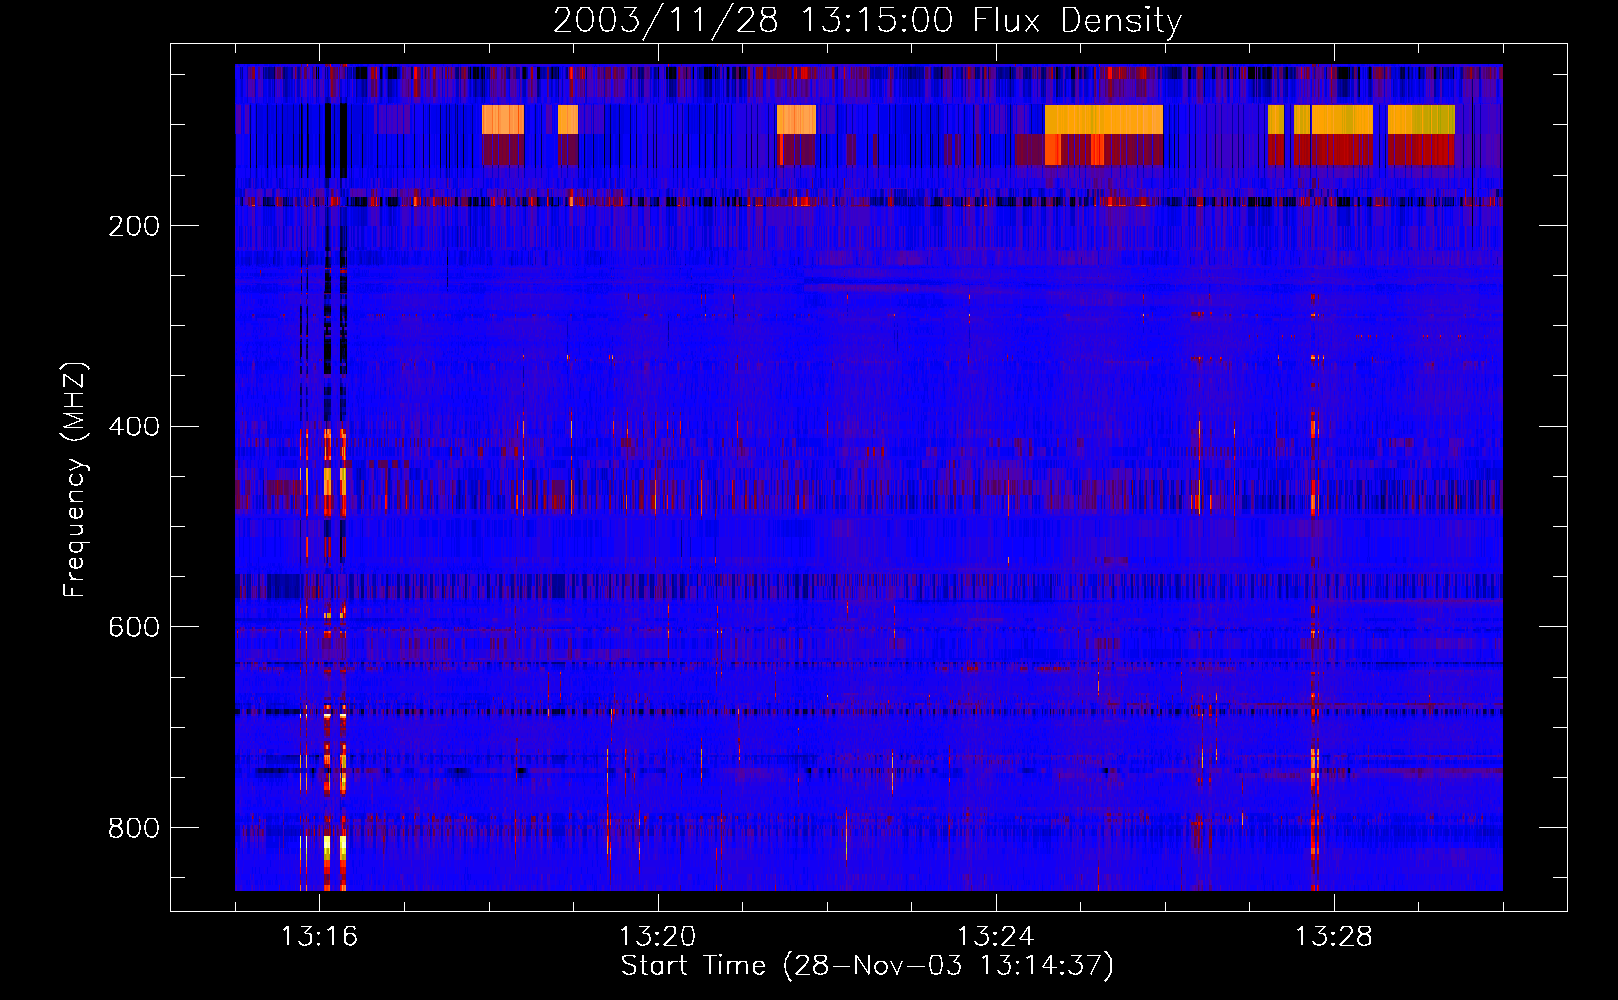Click the 400 frequency tick label
The image size is (1618, 1000).
pyautogui.click(x=134, y=427)
